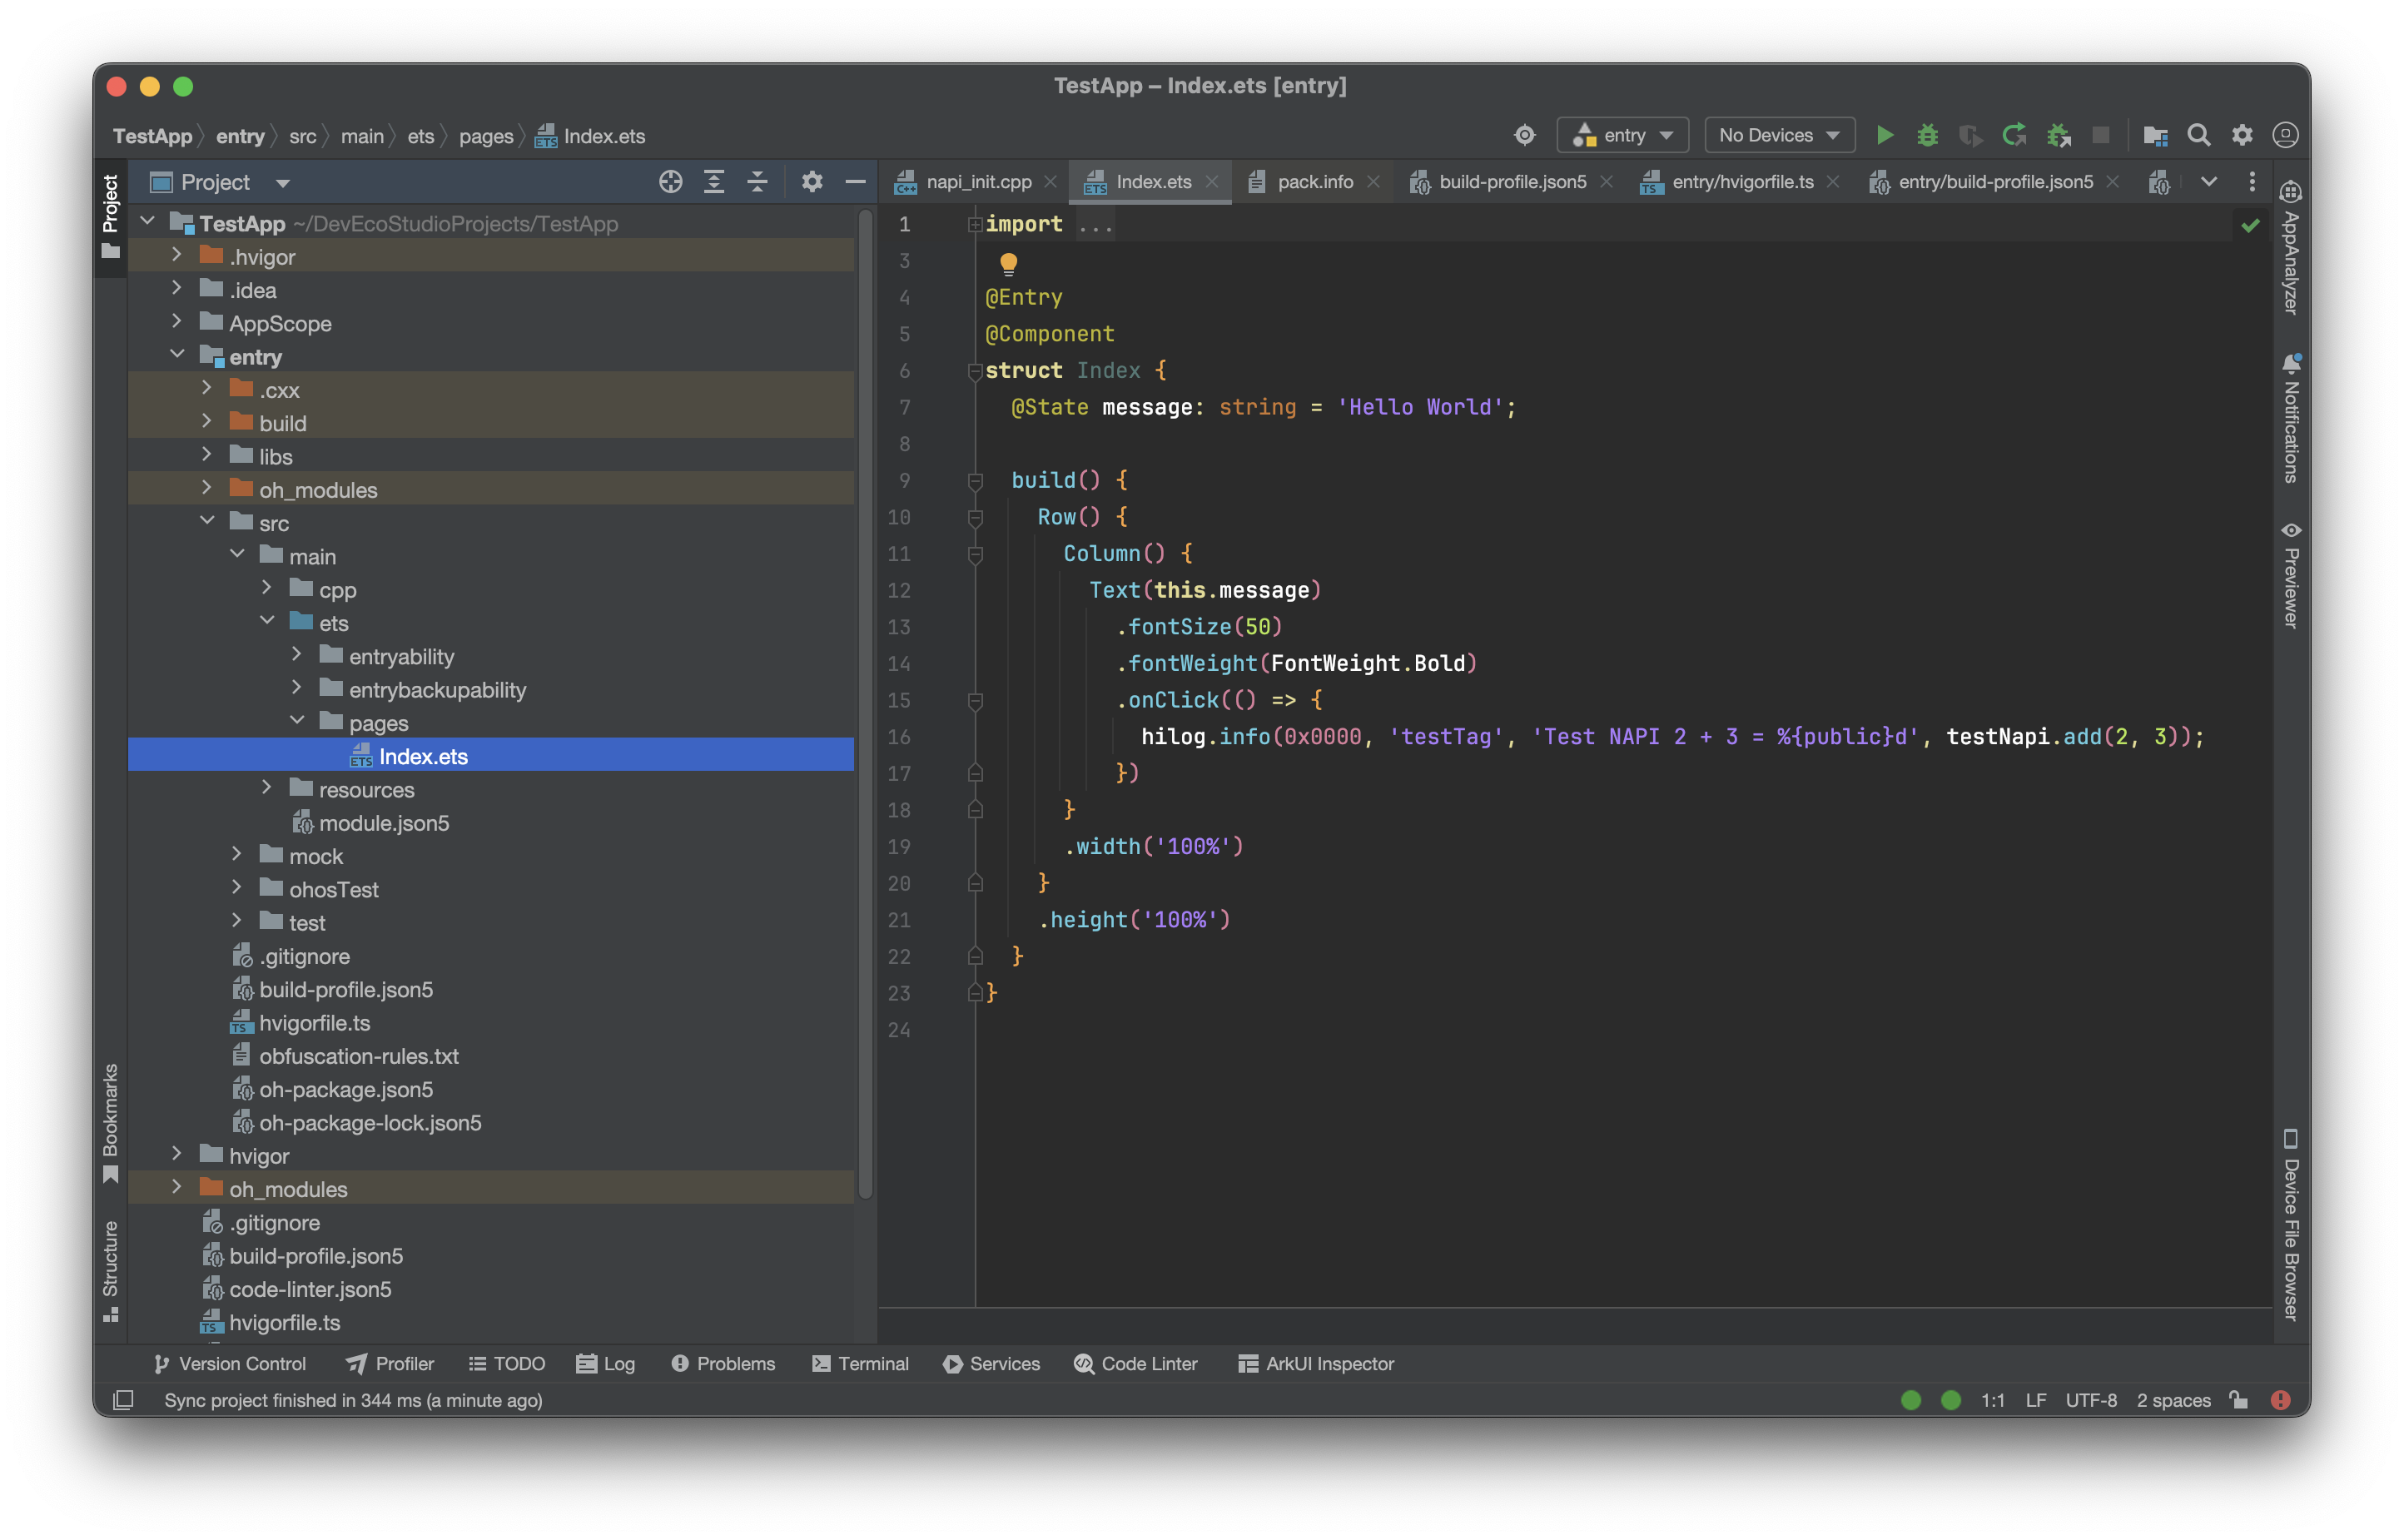This screenshot has height=1540, width=2404.
Task: Expand the .hvigor folder
Action: tap(177, 256)
